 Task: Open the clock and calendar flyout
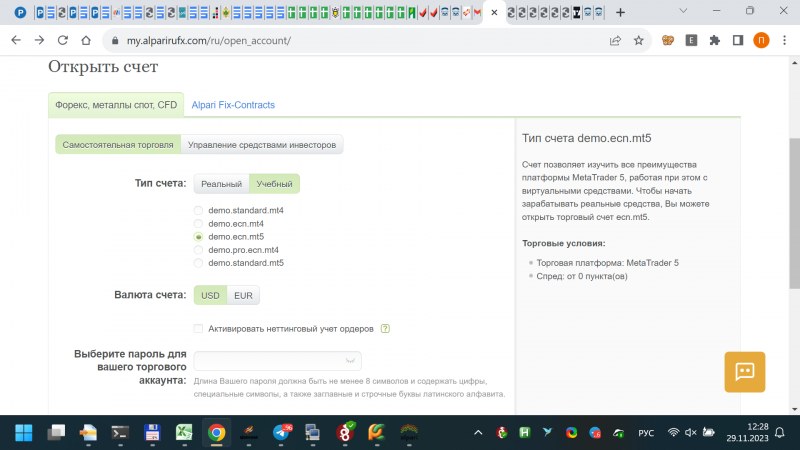(x=747, y=433)
